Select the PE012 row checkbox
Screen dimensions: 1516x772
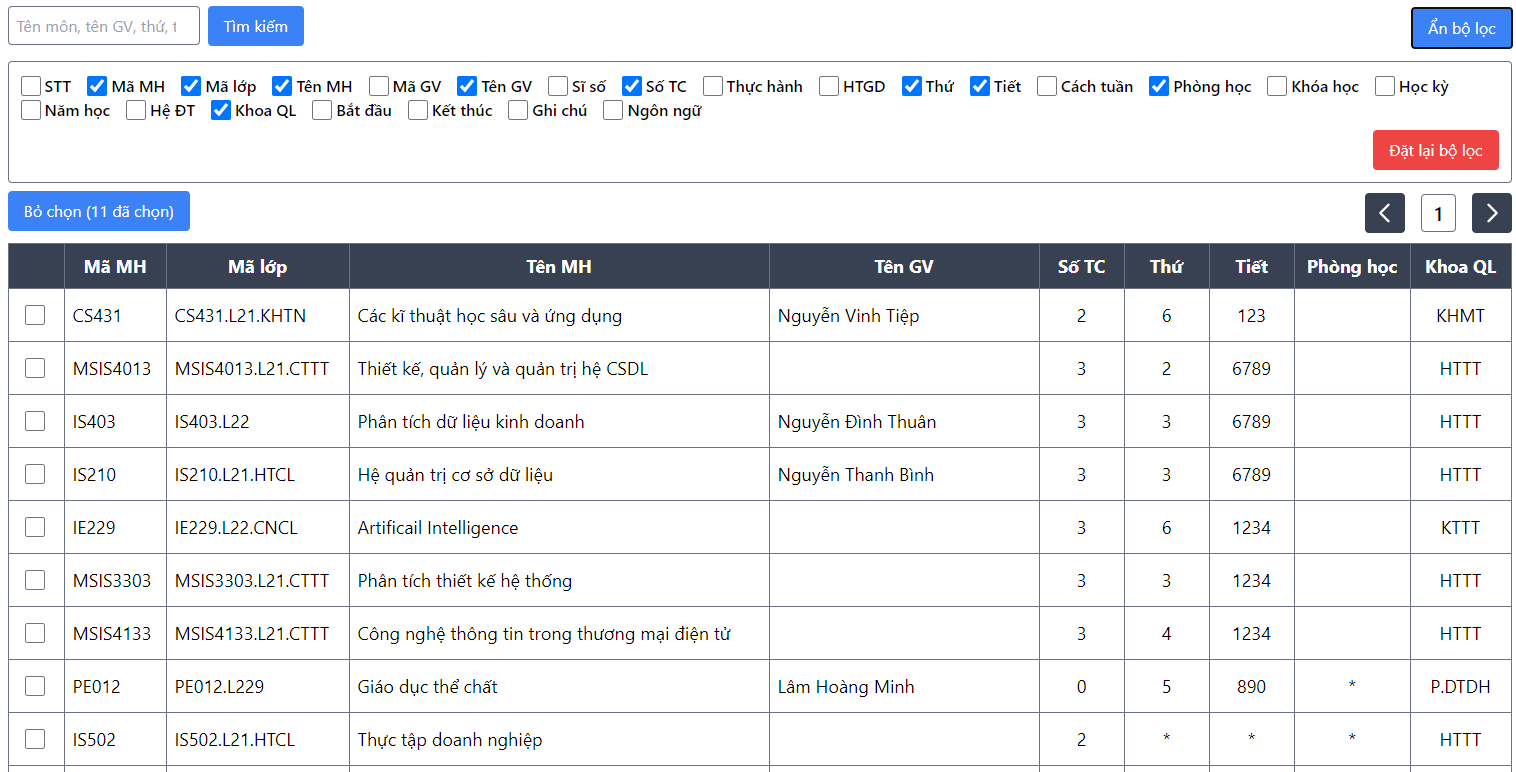pyautogui.click(x=35, y=686)
